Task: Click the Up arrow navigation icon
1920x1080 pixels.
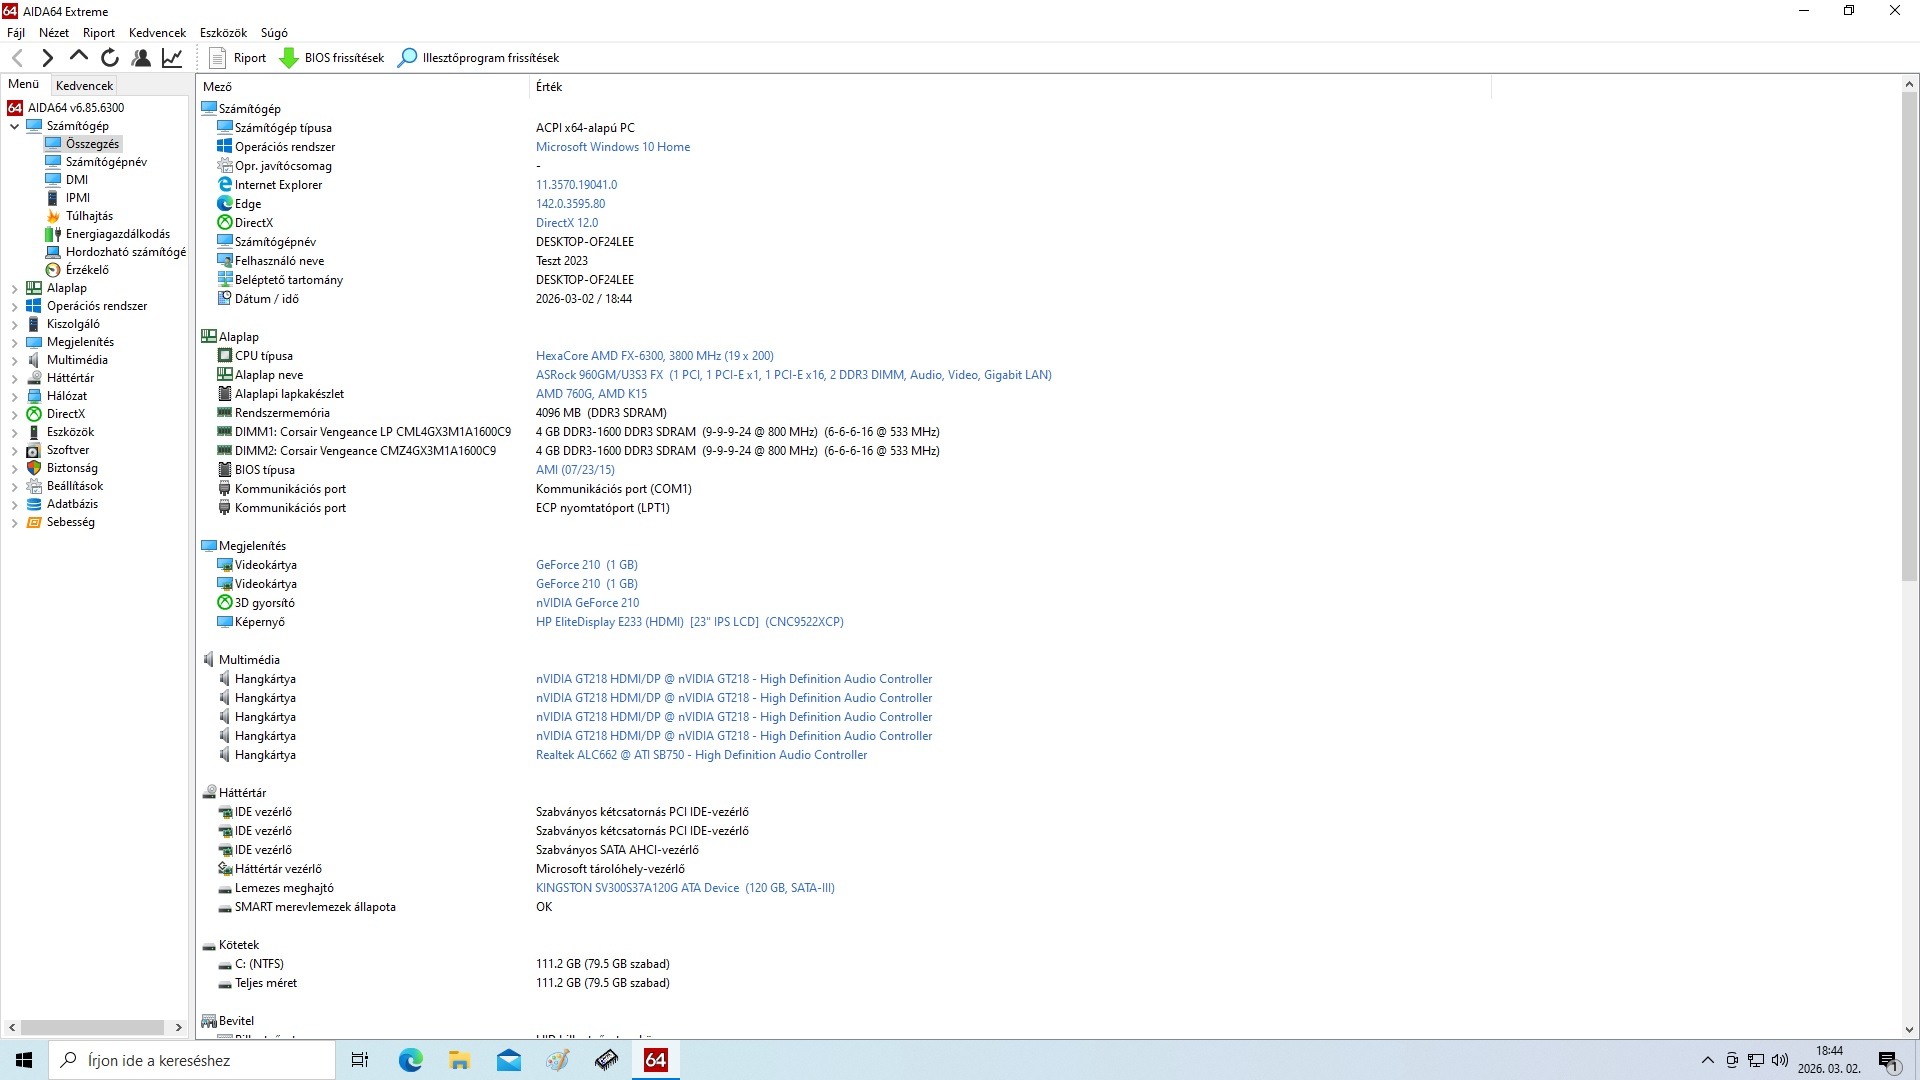Action: [79, 58]
